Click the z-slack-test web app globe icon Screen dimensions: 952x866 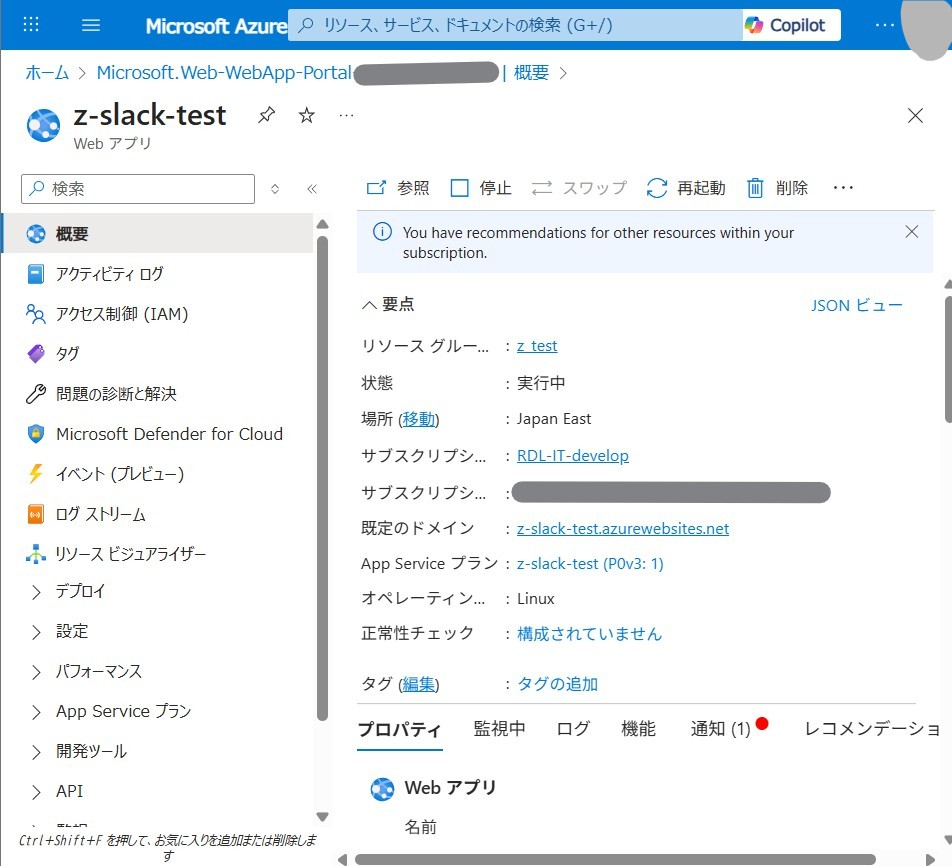(x=43, y=125)
